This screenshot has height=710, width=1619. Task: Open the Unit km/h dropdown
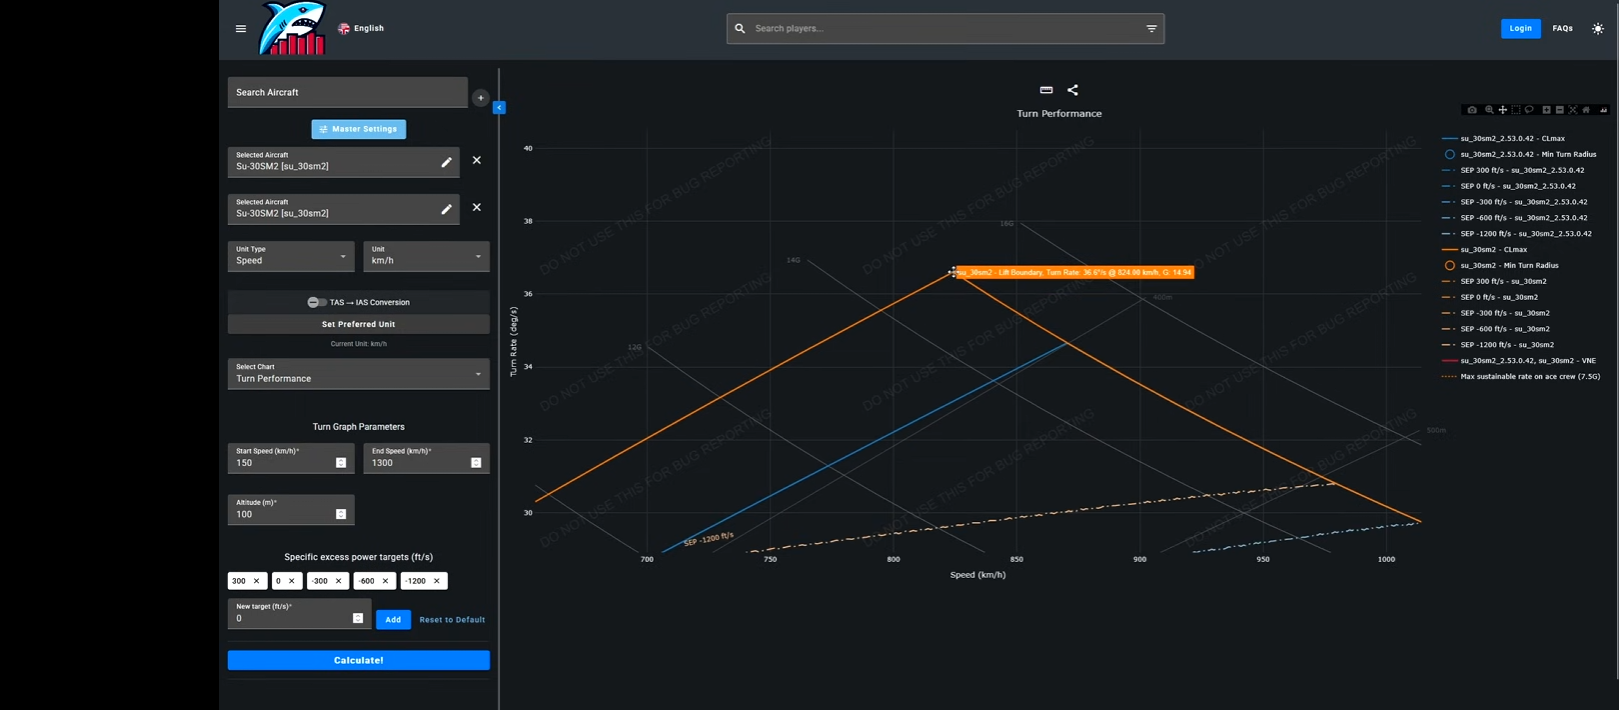pyautogui.click(x=426, y=256)
